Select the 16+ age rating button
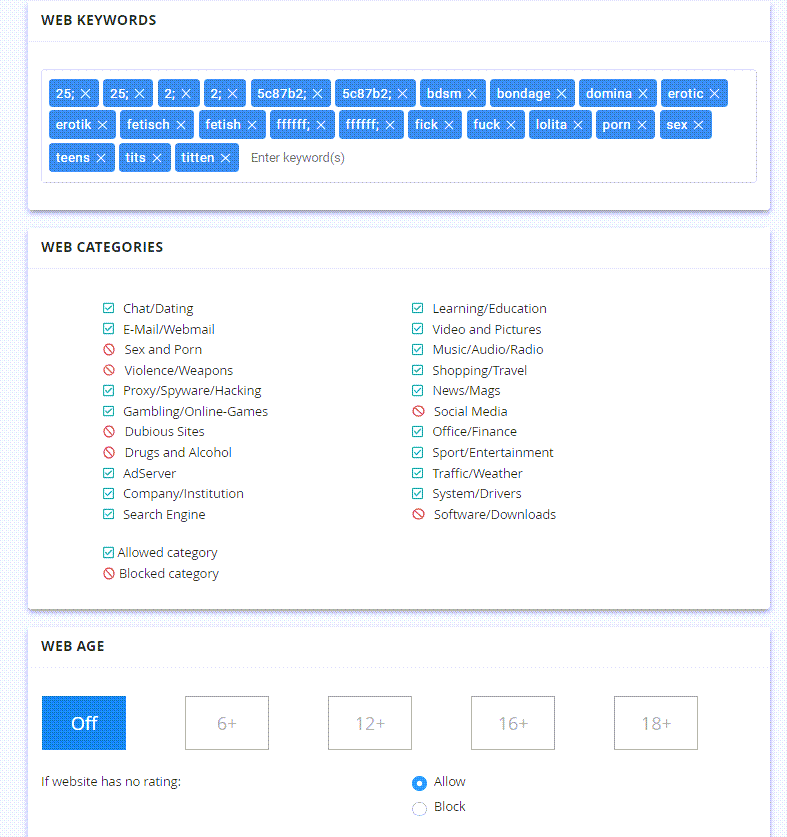Viewport: 787px width, 837px height. pos(513,723)
